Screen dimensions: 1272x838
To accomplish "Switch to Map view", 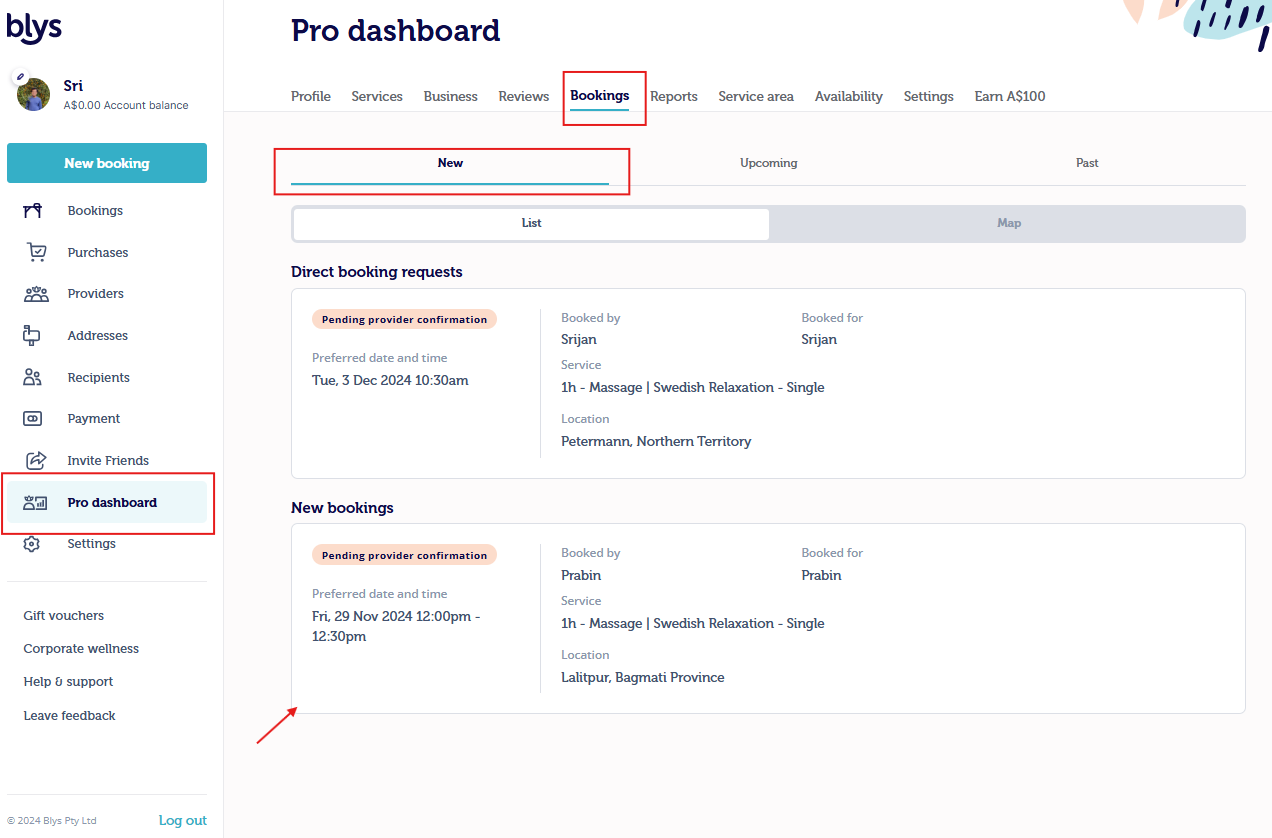I will pyautogui.click(x=1009, y=224).
